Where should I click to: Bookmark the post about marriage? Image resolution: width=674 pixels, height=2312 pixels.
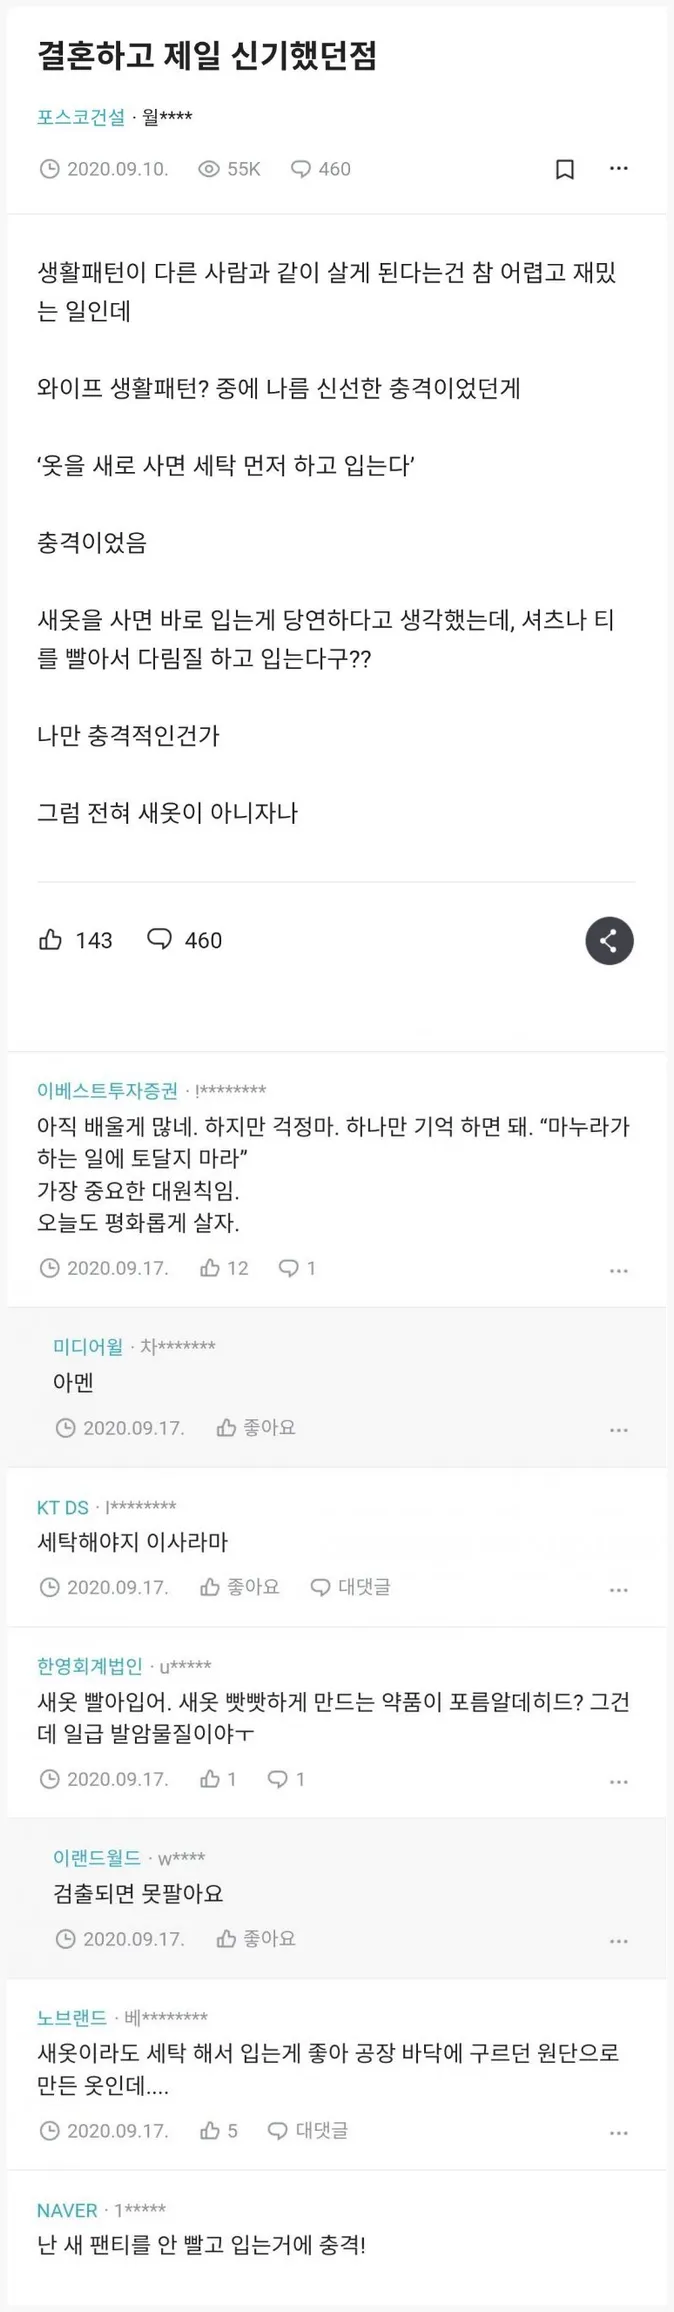563,169
